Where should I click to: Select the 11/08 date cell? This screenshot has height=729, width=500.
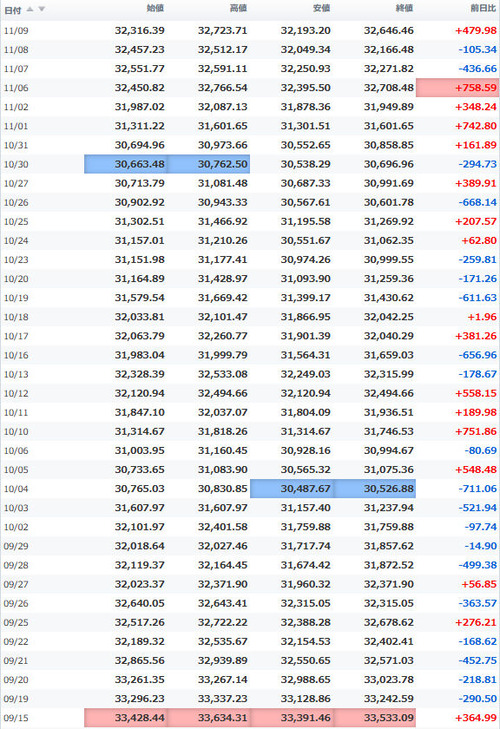pos(16,50)
